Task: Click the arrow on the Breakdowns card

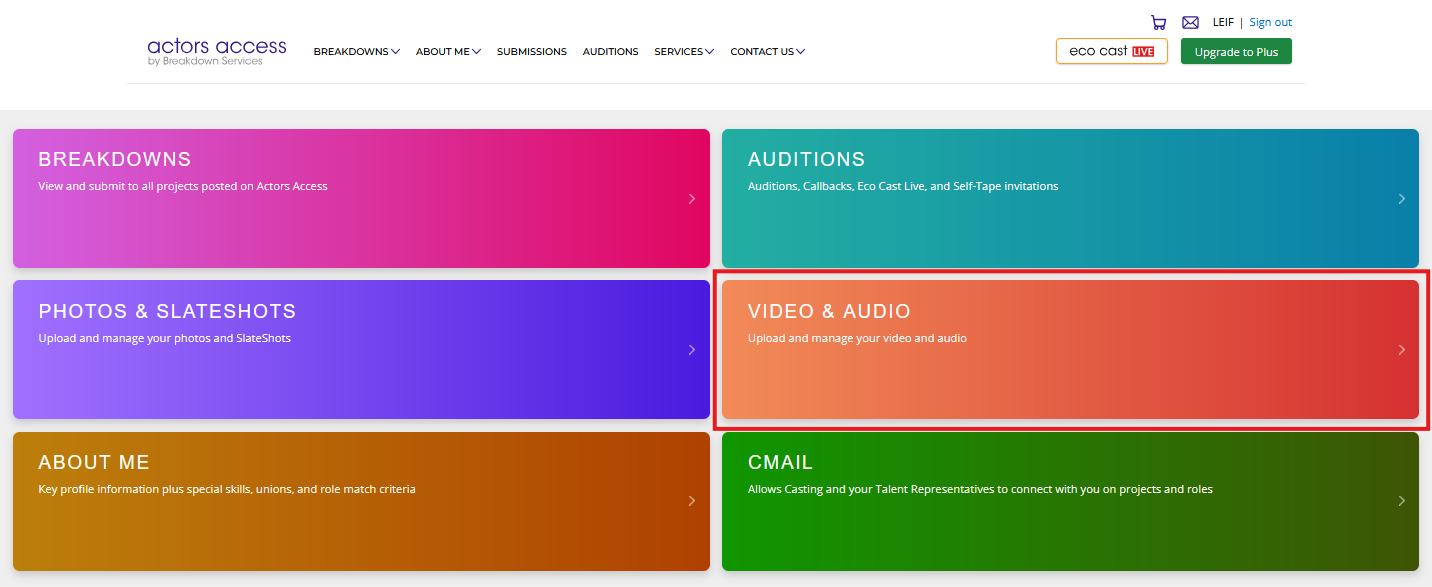Action: [692, 199]
